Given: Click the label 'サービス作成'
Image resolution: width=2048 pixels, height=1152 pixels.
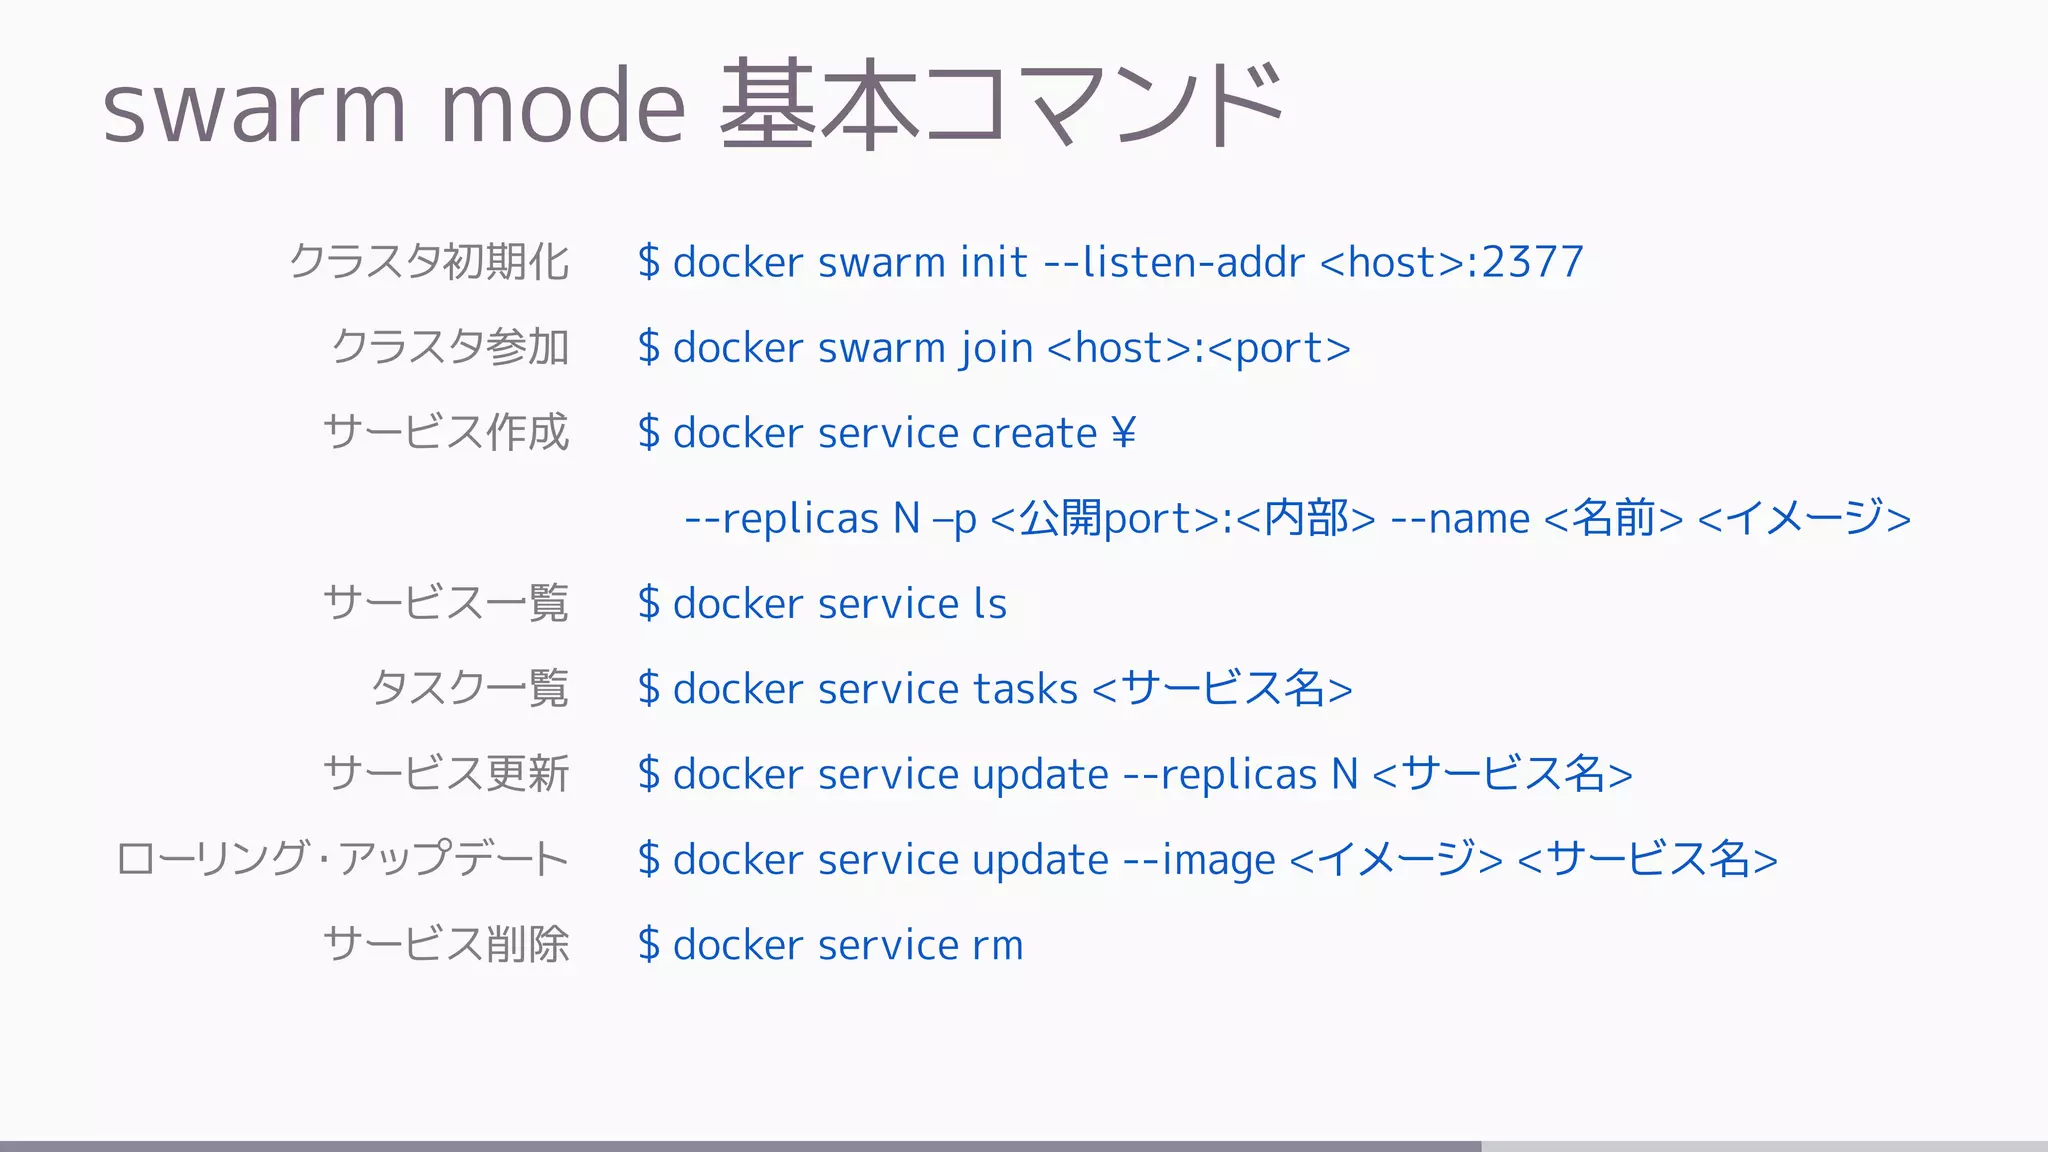Looking at the screenshot, I should pyautogui.click(x=446, y=432).
